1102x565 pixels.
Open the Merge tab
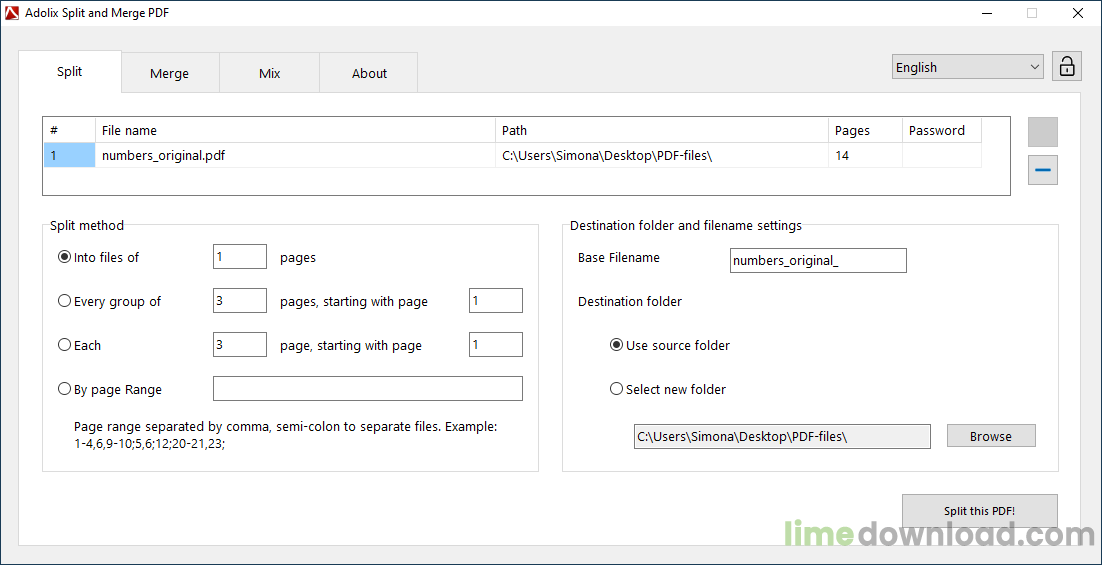point(169,73)
